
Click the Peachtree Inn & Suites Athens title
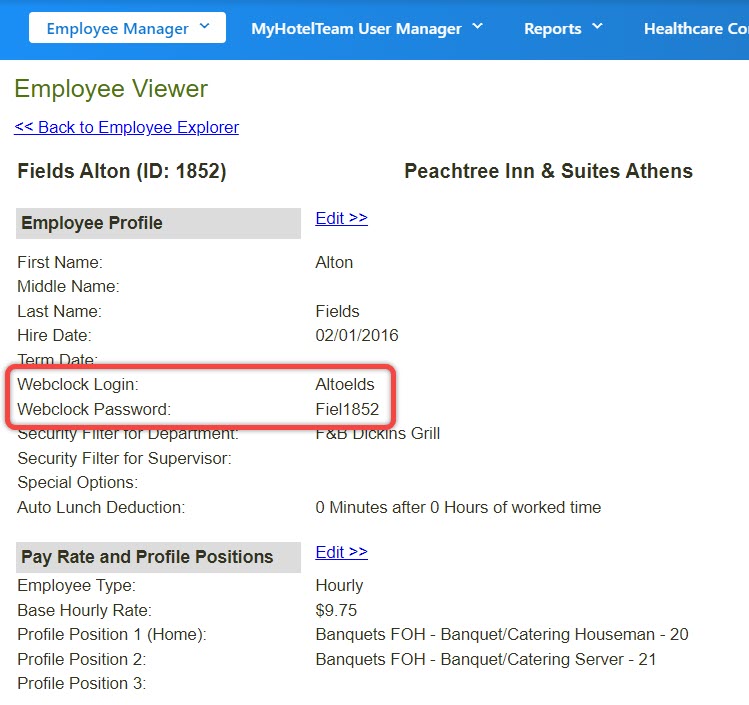[x=548, y=171]
